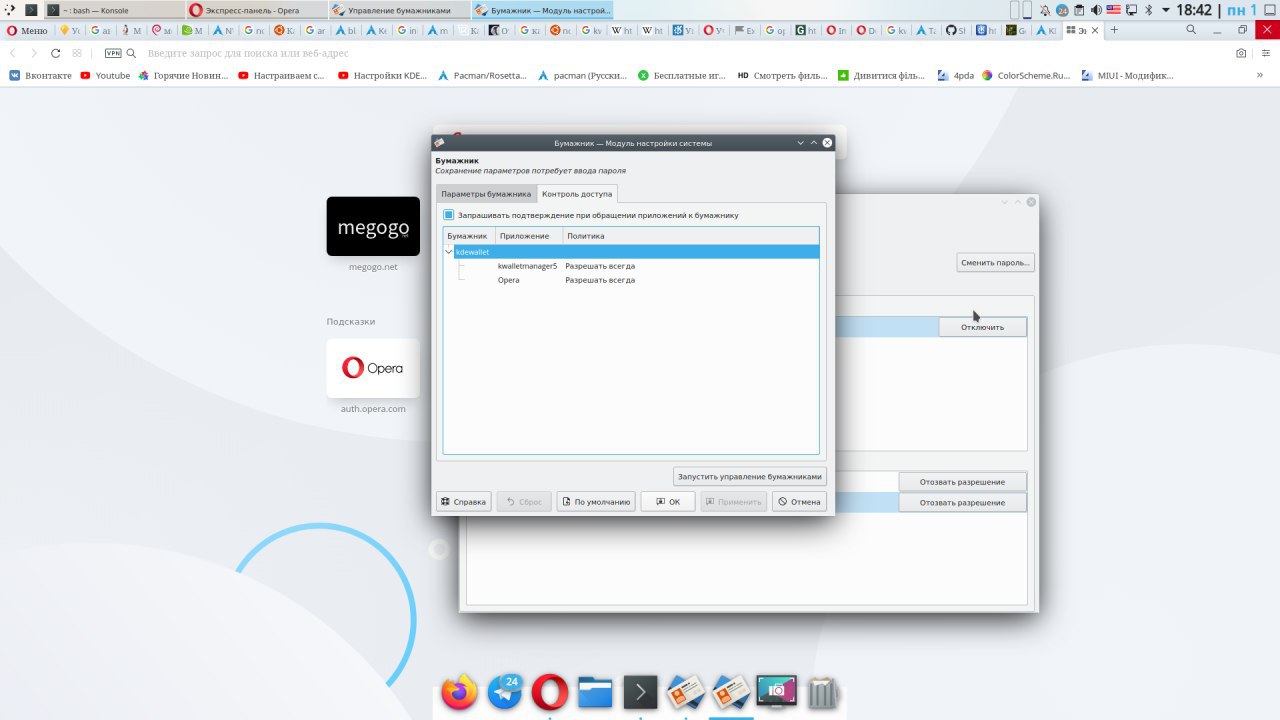Viewport: 1280px width, 720px height.
Task: Toggle the confirmation prompt checkbox for wallet access
Action: pyautogui.click(x=449, y=215)
